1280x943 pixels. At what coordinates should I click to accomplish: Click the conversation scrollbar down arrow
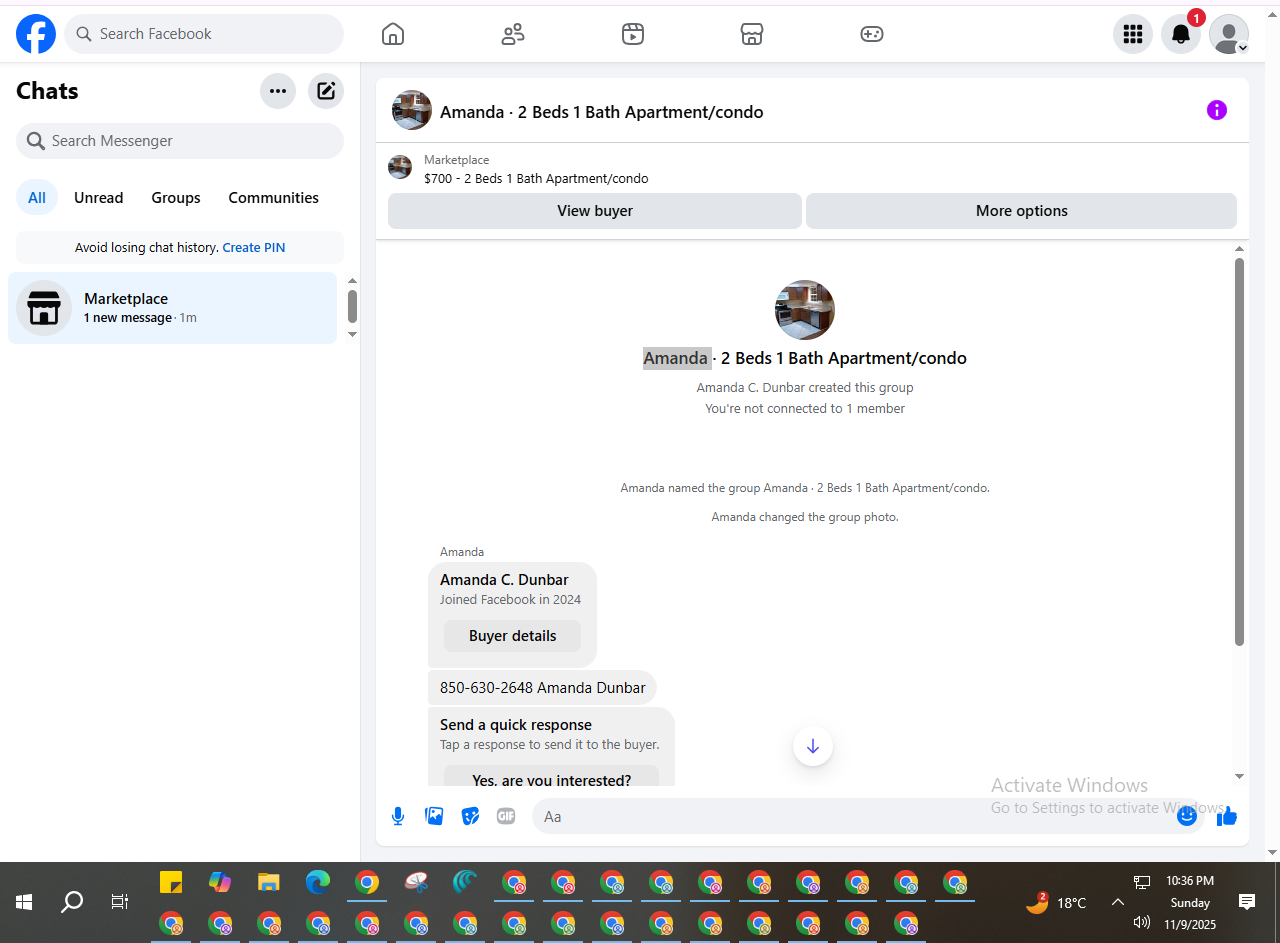pos(1240,776)
